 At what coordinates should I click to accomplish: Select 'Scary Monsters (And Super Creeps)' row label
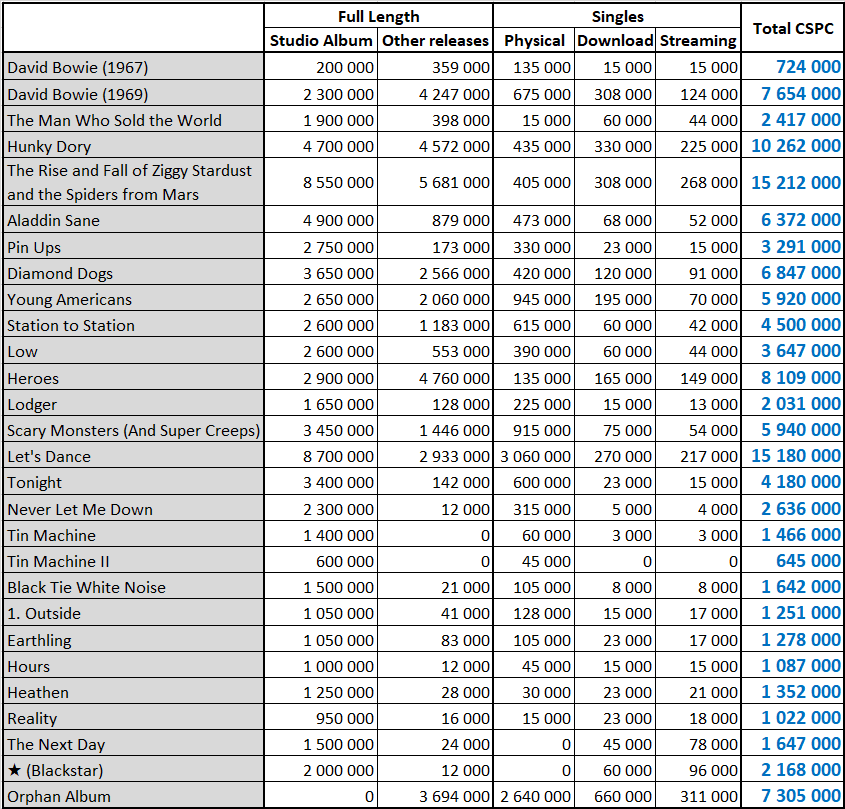(133, 431)
